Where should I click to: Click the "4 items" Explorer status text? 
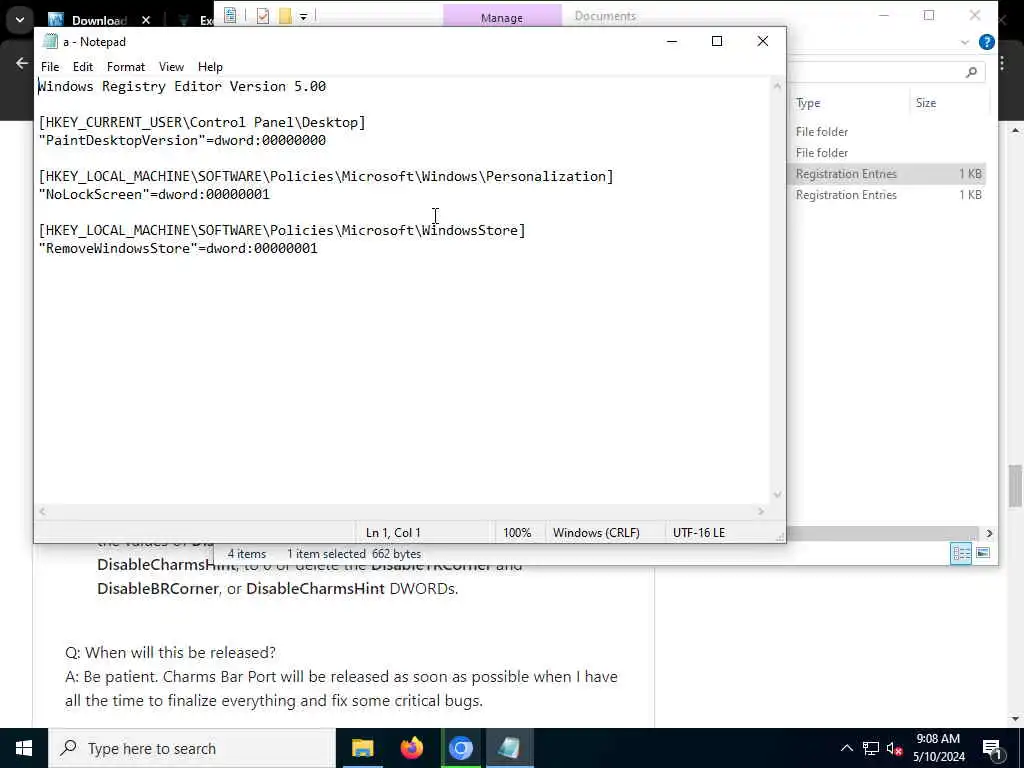(x=247, y=554)
